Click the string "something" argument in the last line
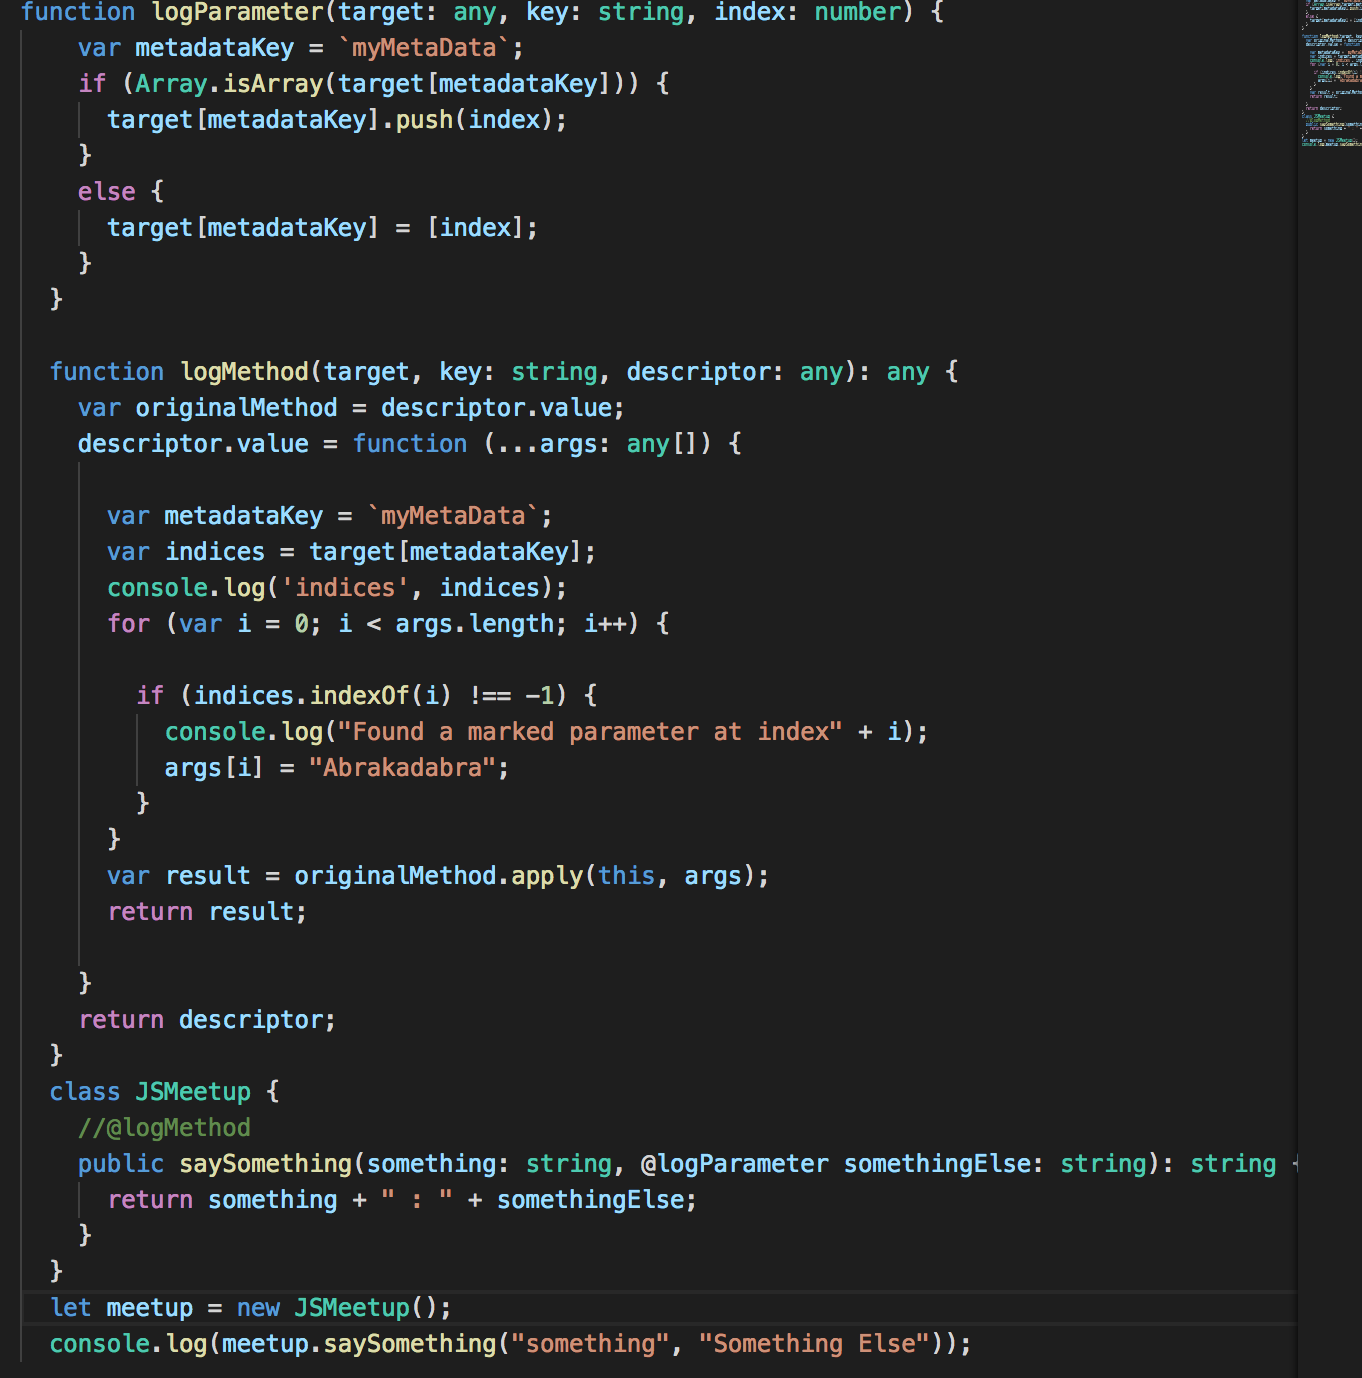1362x1378 pixels. point(590,1344)
